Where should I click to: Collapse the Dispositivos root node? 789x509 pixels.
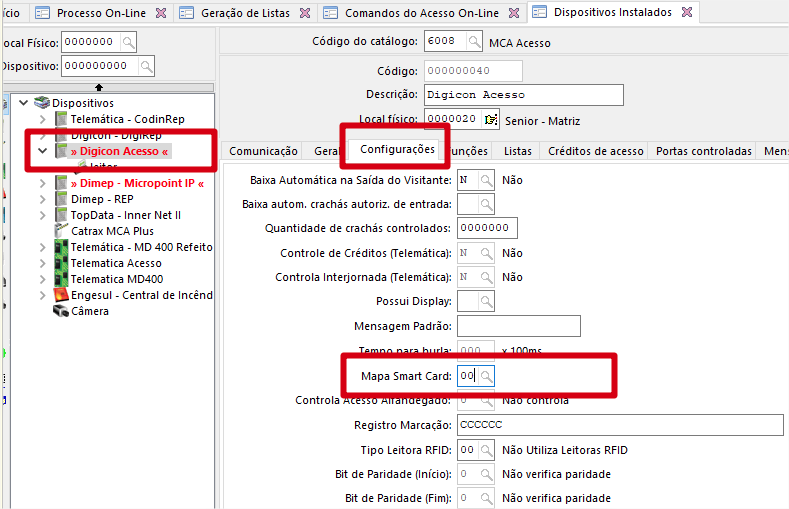(x=23, y=103)
